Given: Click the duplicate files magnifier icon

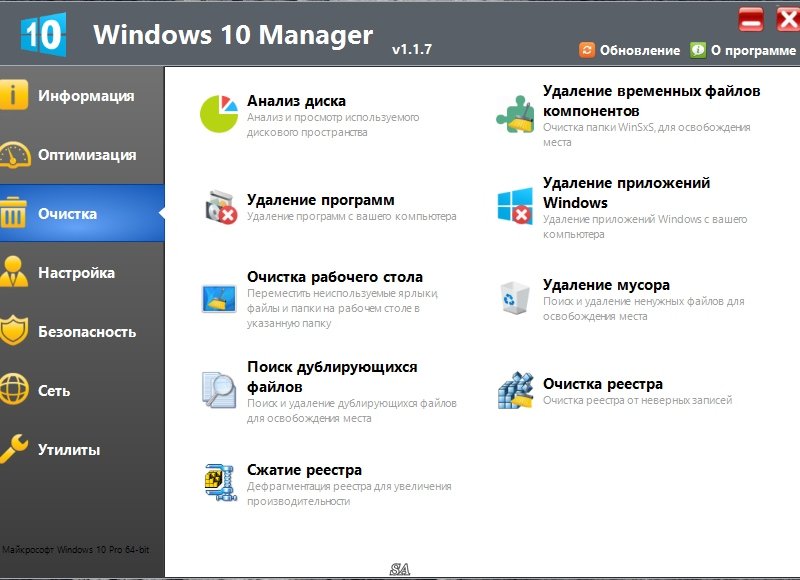Looking at the screenshot, I should coord(219,390).
